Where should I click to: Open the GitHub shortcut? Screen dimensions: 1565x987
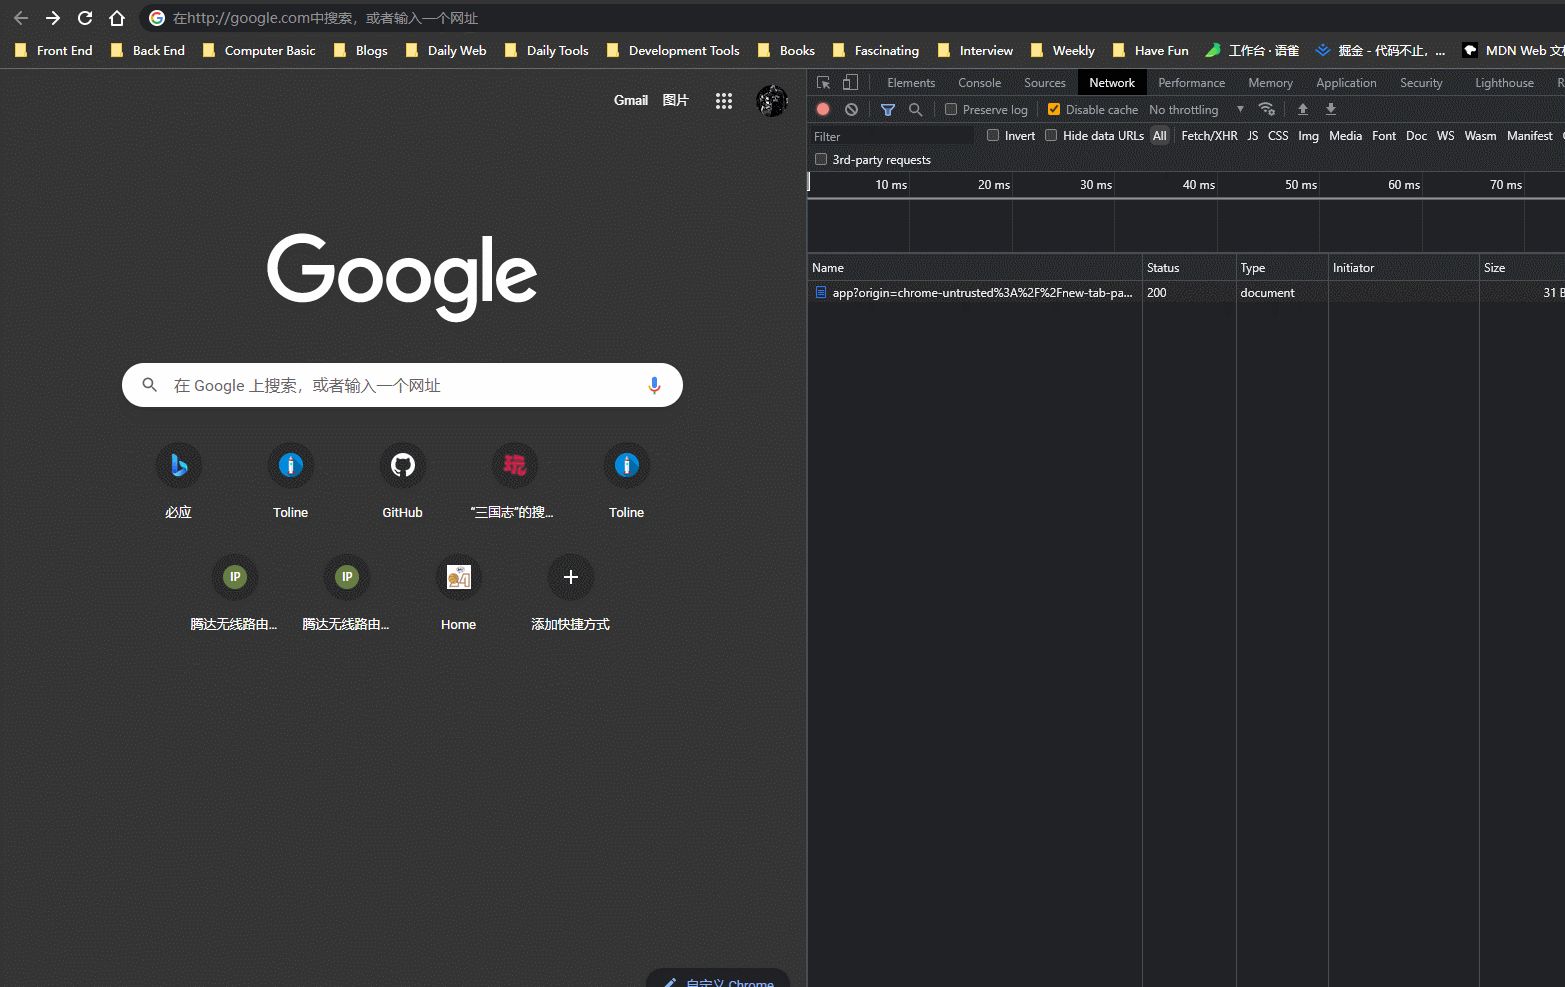click(x=403, y=481)
